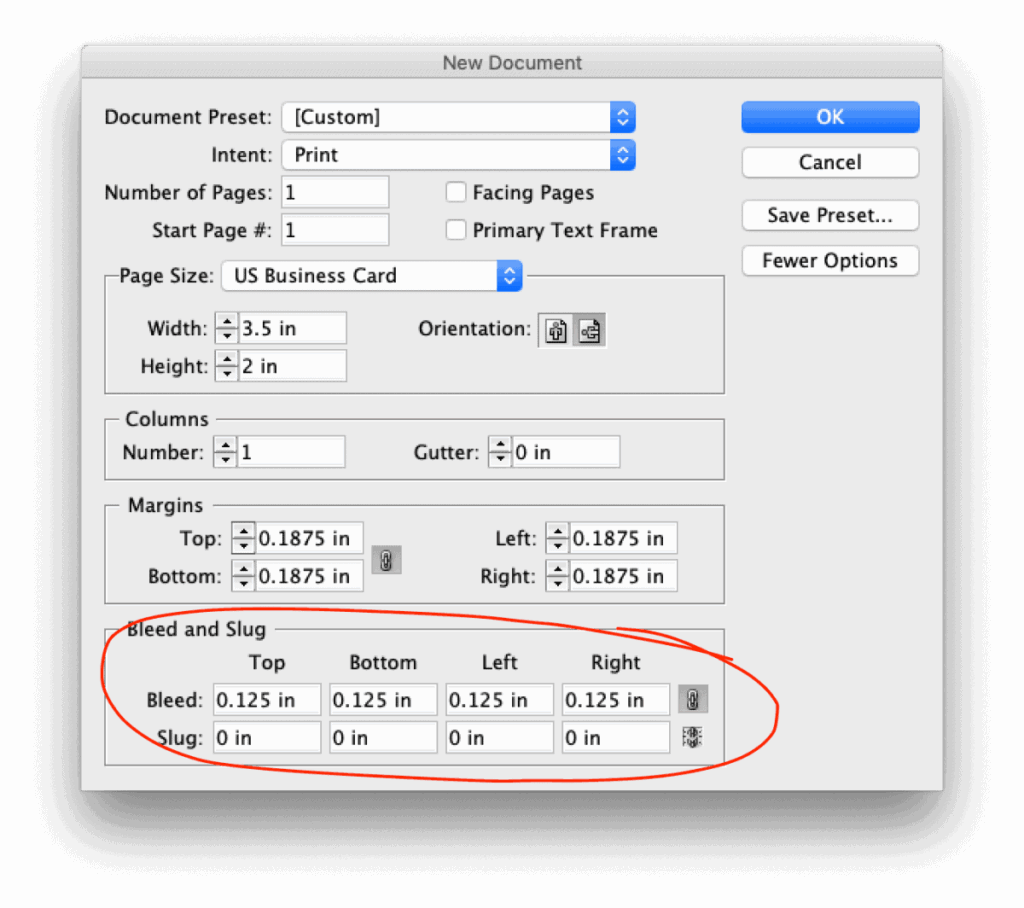Click the Bleed Top input field
Image resolution: width=1024 pixels, height=908 pixels.
(x=267, y=700)
